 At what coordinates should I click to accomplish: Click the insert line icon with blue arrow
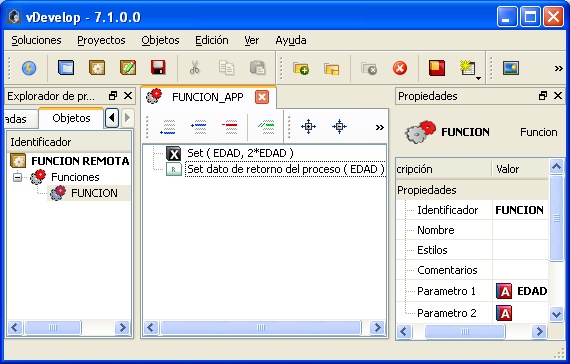point(198,127)
